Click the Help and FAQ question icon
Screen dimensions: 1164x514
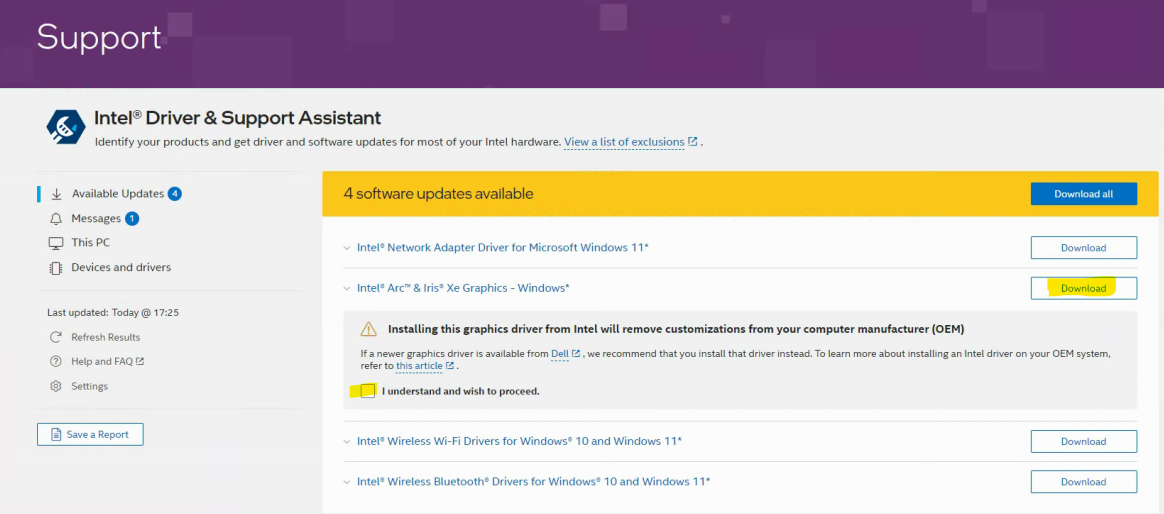click(x=56, y=361)
